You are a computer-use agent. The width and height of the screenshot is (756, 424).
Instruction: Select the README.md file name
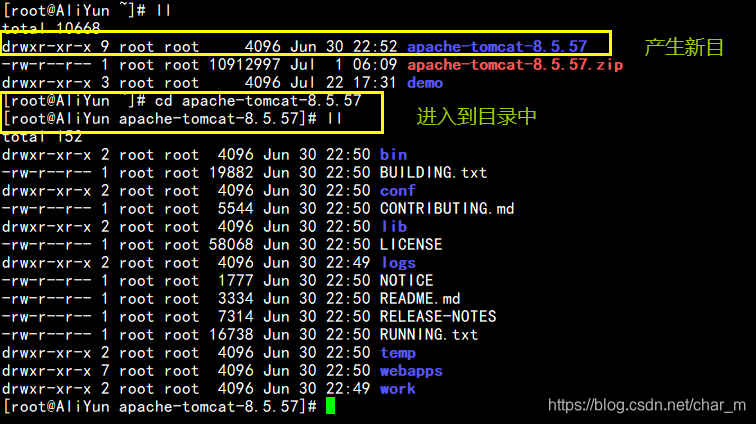tap(420, 299)
